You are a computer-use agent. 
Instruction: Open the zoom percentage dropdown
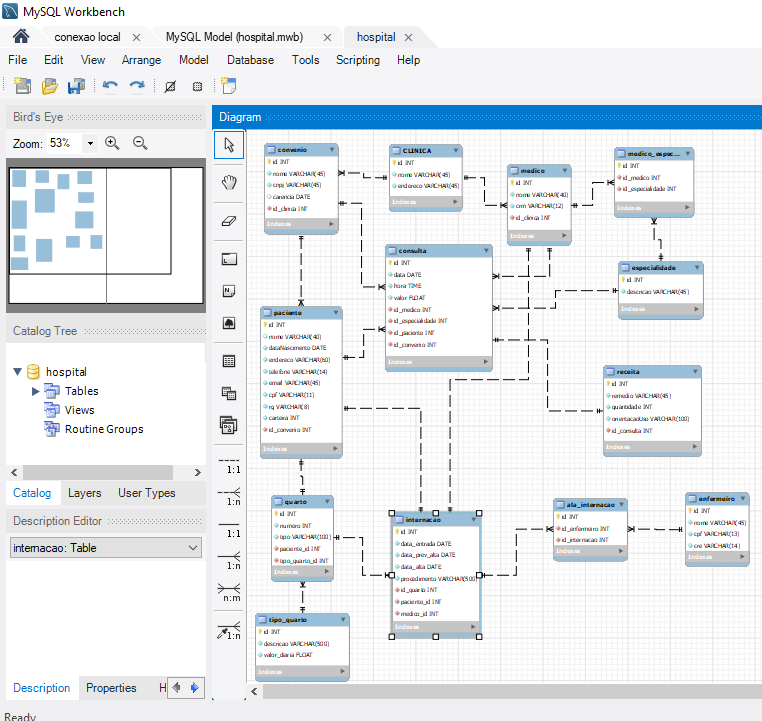pos(90,143)
